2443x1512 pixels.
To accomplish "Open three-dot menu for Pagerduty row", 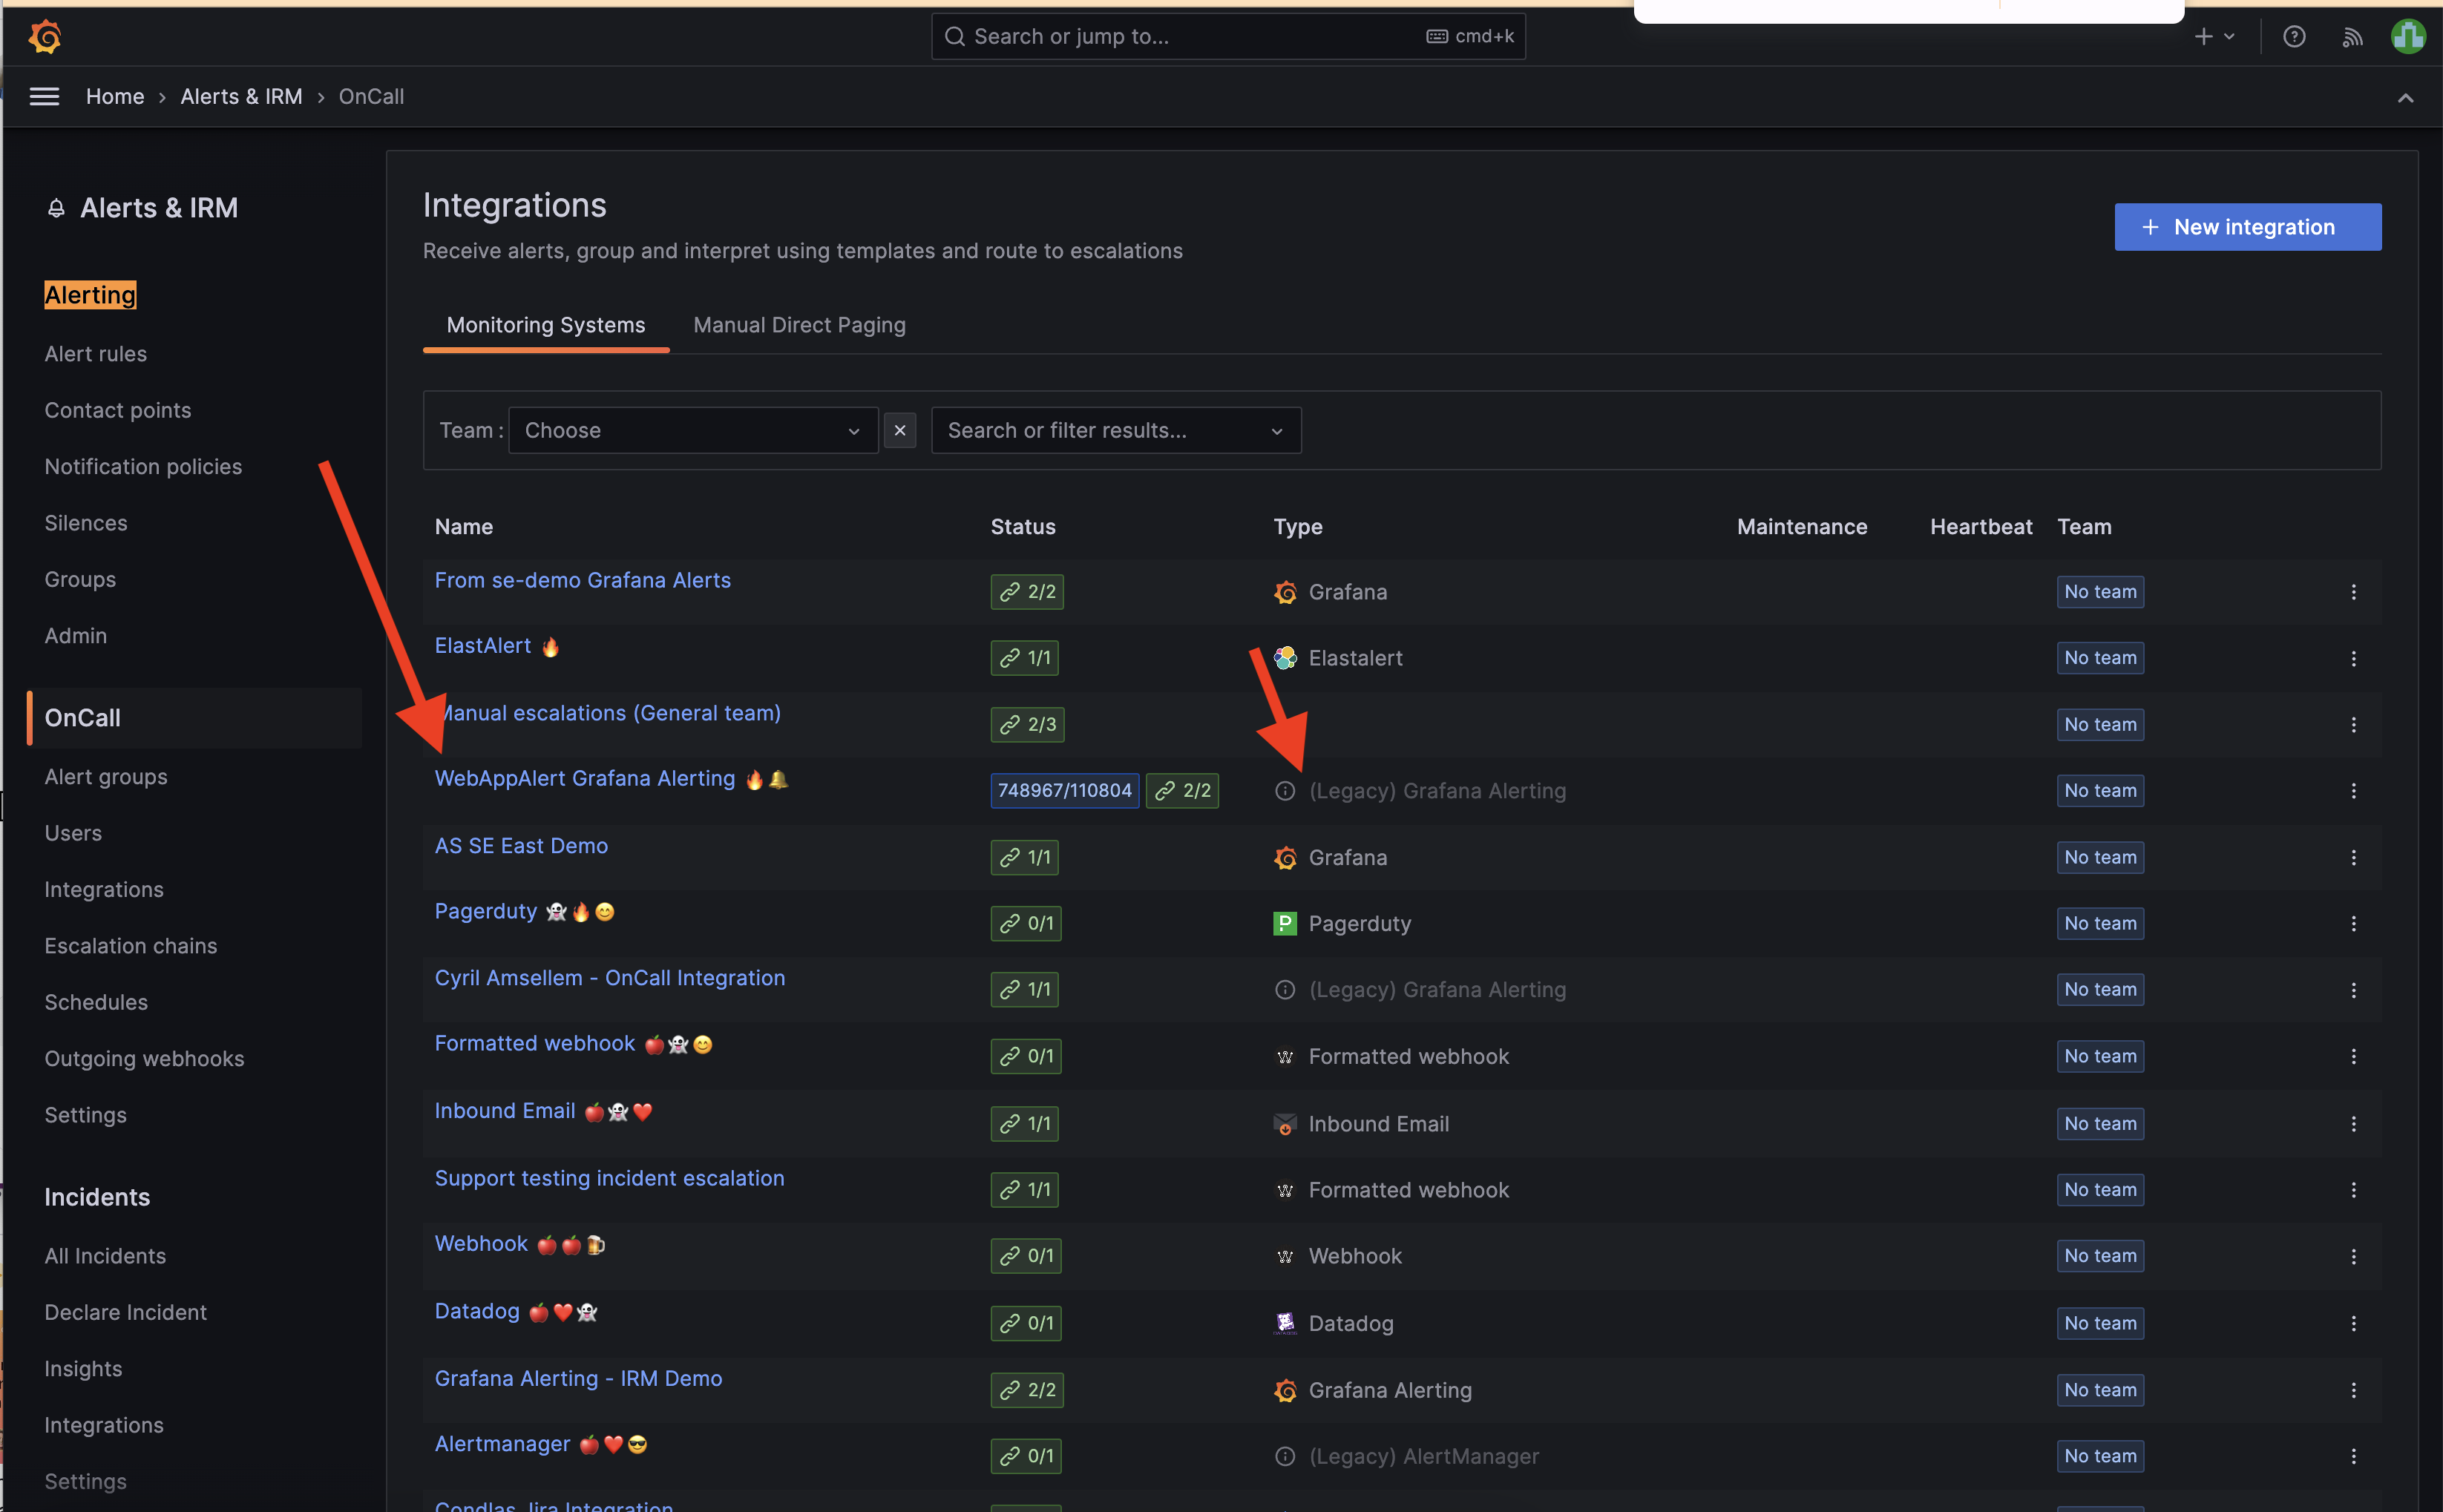I will coord(2354,924).
